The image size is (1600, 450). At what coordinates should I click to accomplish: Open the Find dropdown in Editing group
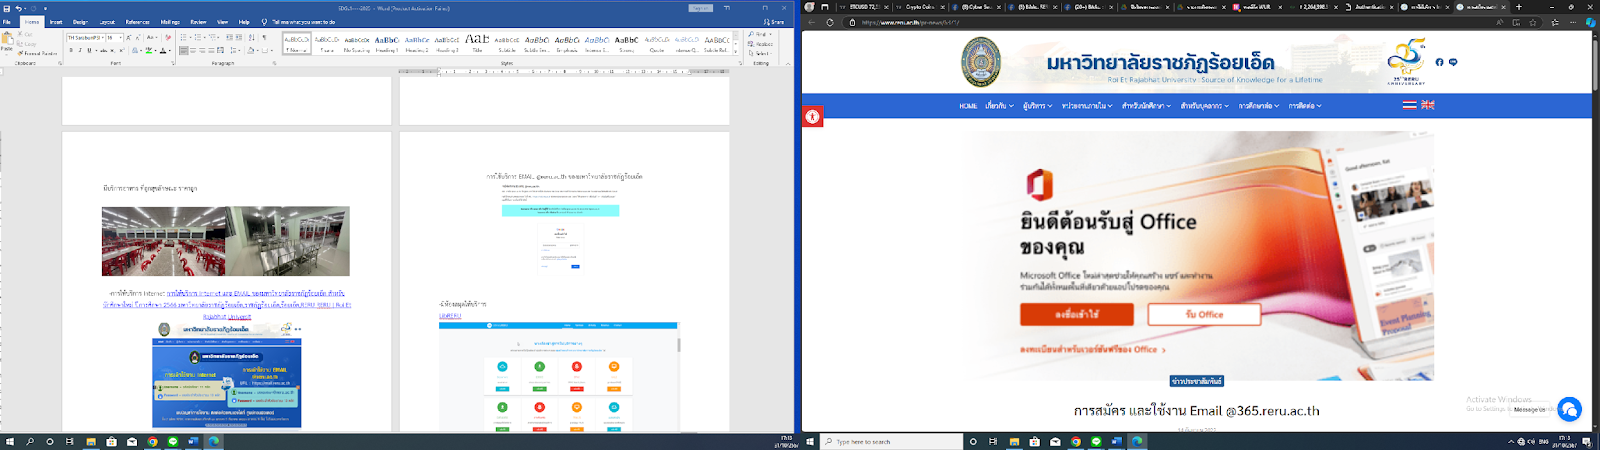click(x=759, y=34)
